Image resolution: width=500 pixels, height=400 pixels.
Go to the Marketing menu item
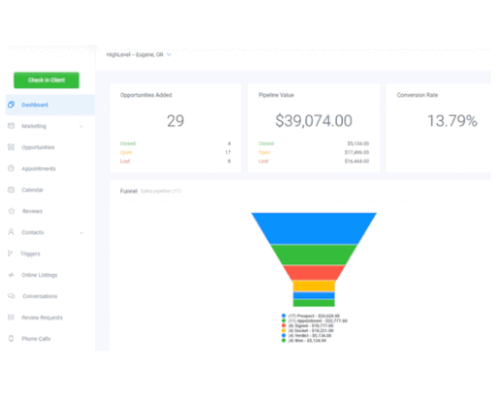(34, 126)
